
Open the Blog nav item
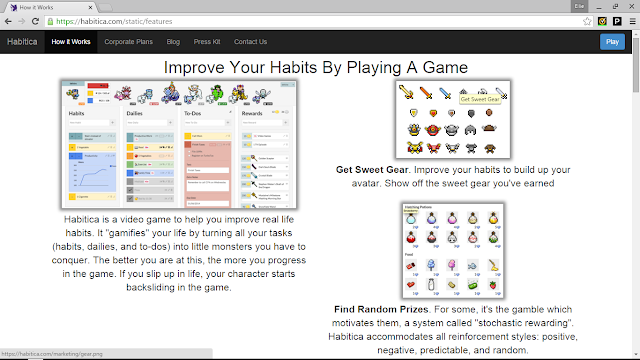173,42
